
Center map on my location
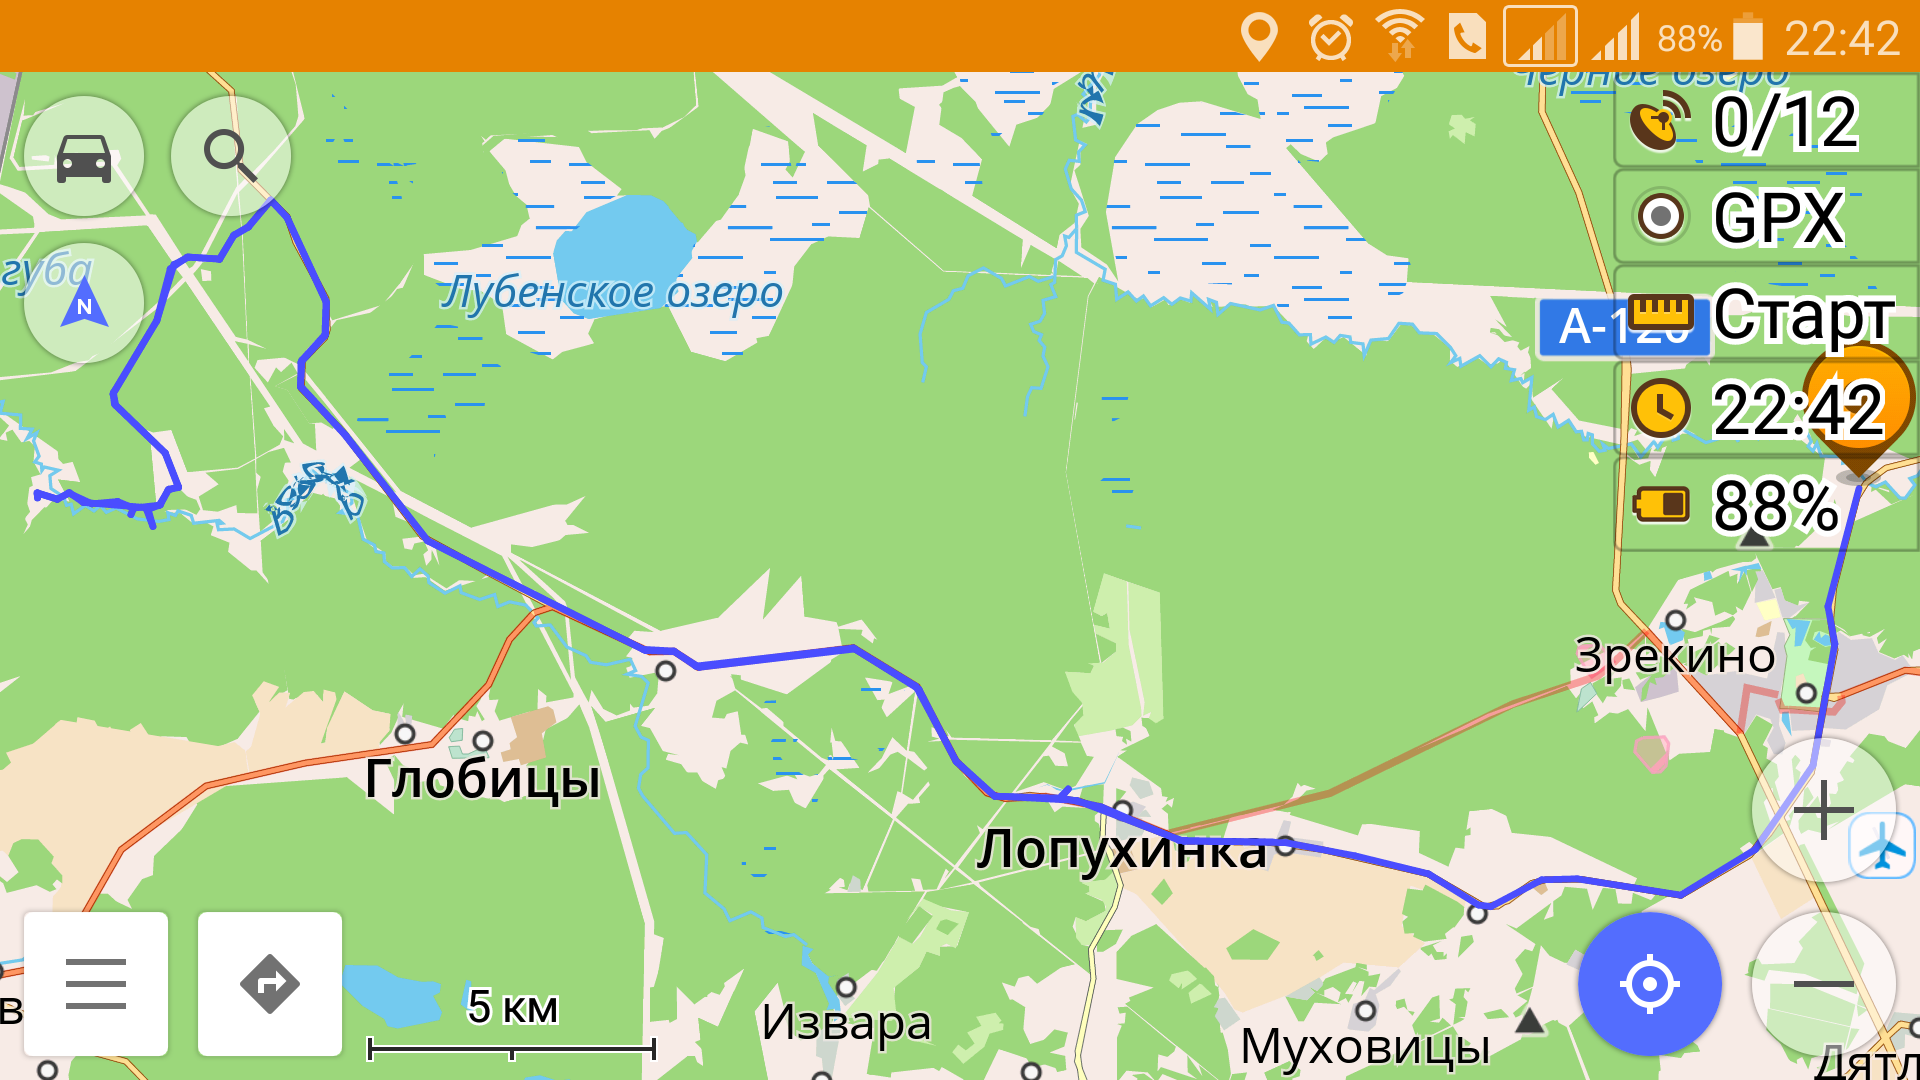tap(1650, 984)
